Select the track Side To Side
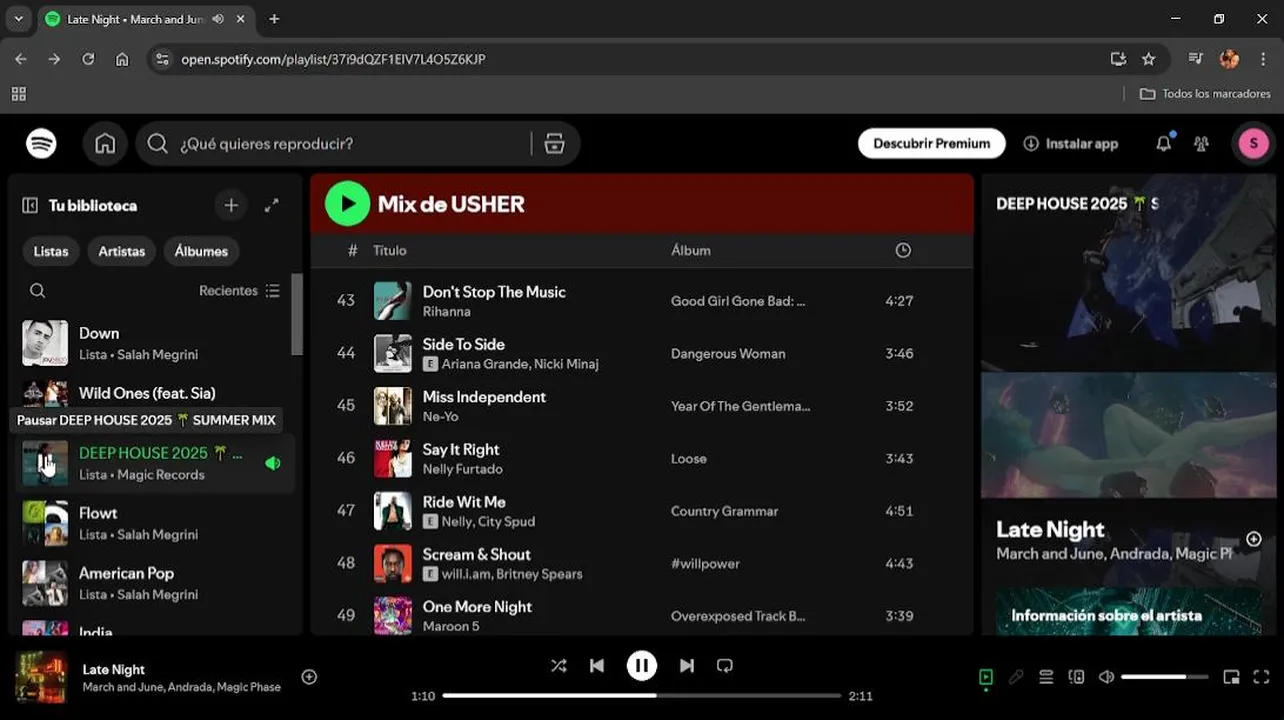 463,344
